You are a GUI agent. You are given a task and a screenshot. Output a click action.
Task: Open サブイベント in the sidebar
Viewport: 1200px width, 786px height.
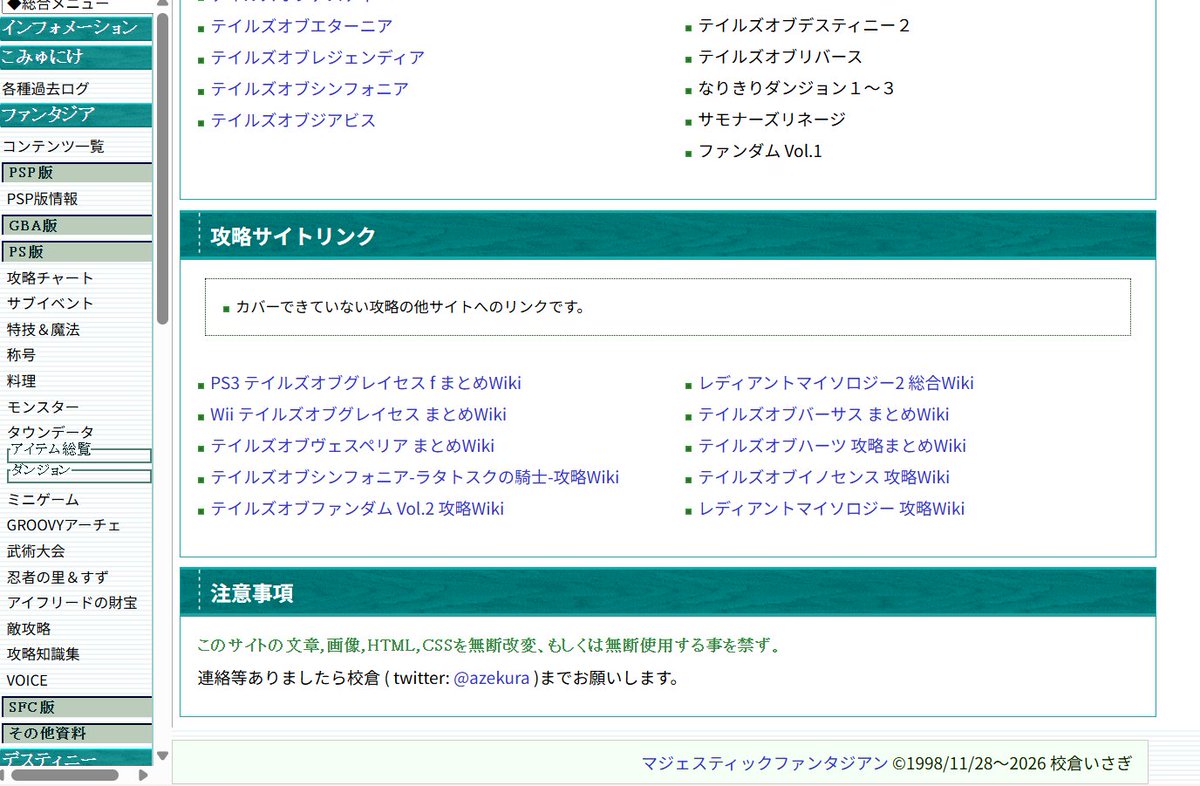point(50,303)
